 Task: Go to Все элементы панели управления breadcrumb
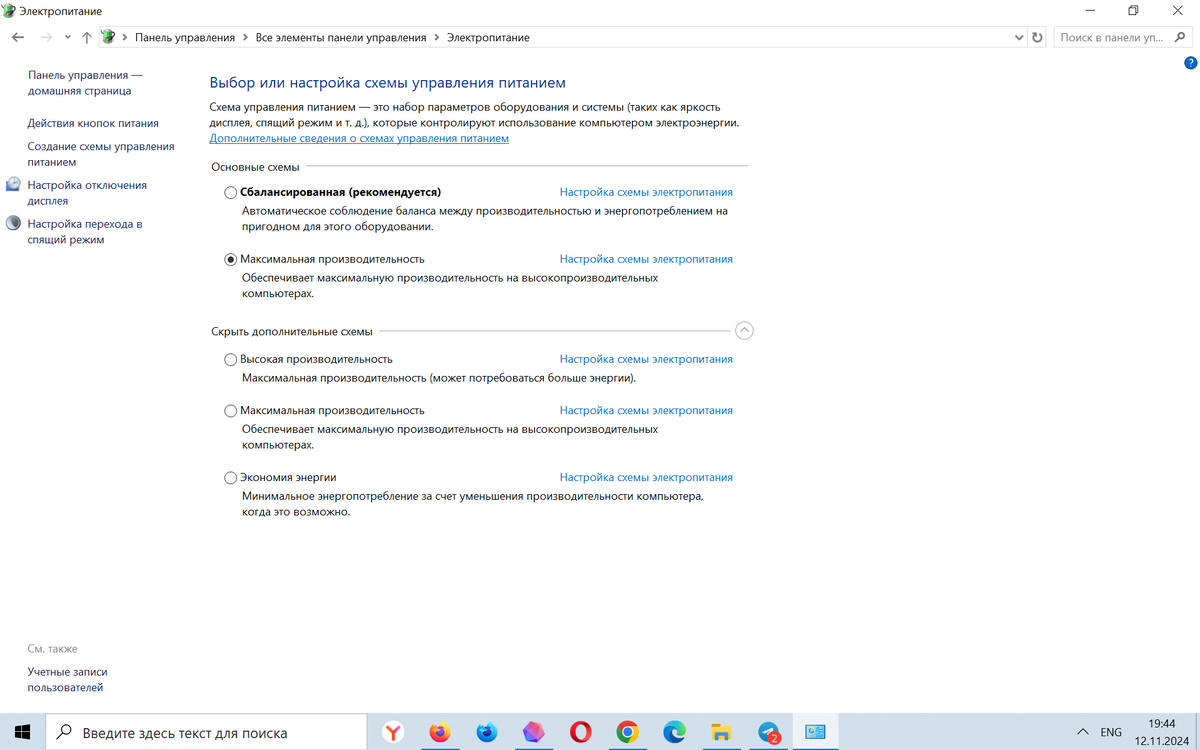pyautogui.click(x=341, y=37)
